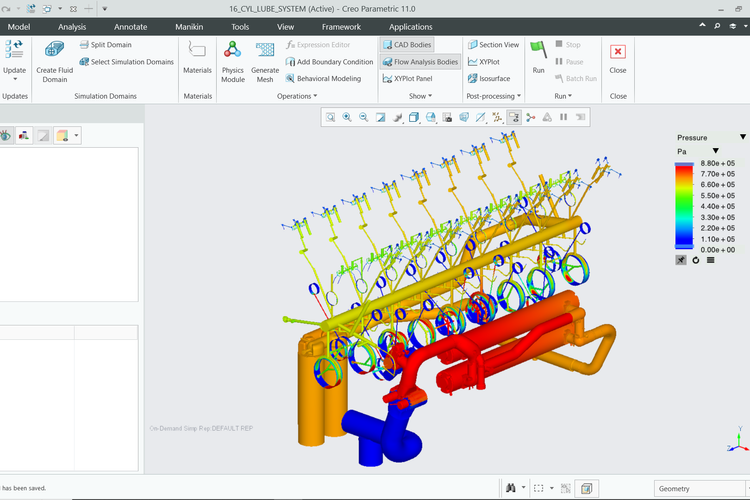Open the Pa units dropdown
The width and height of the screenshot is (750, 500).
(x=715, y=151)
